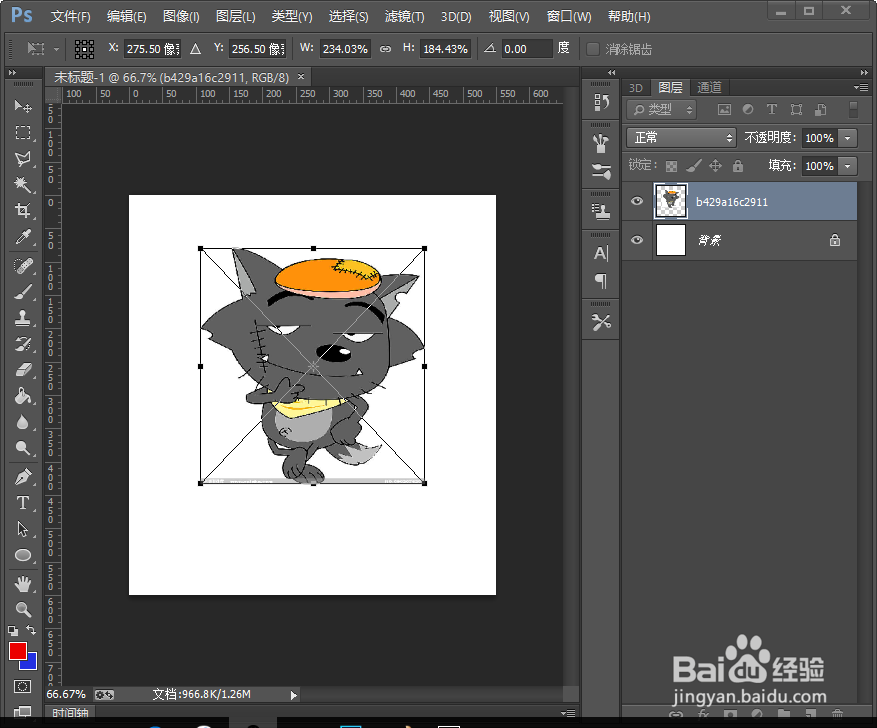
Task: Select the Hand tool
Action: coord(23,584)
